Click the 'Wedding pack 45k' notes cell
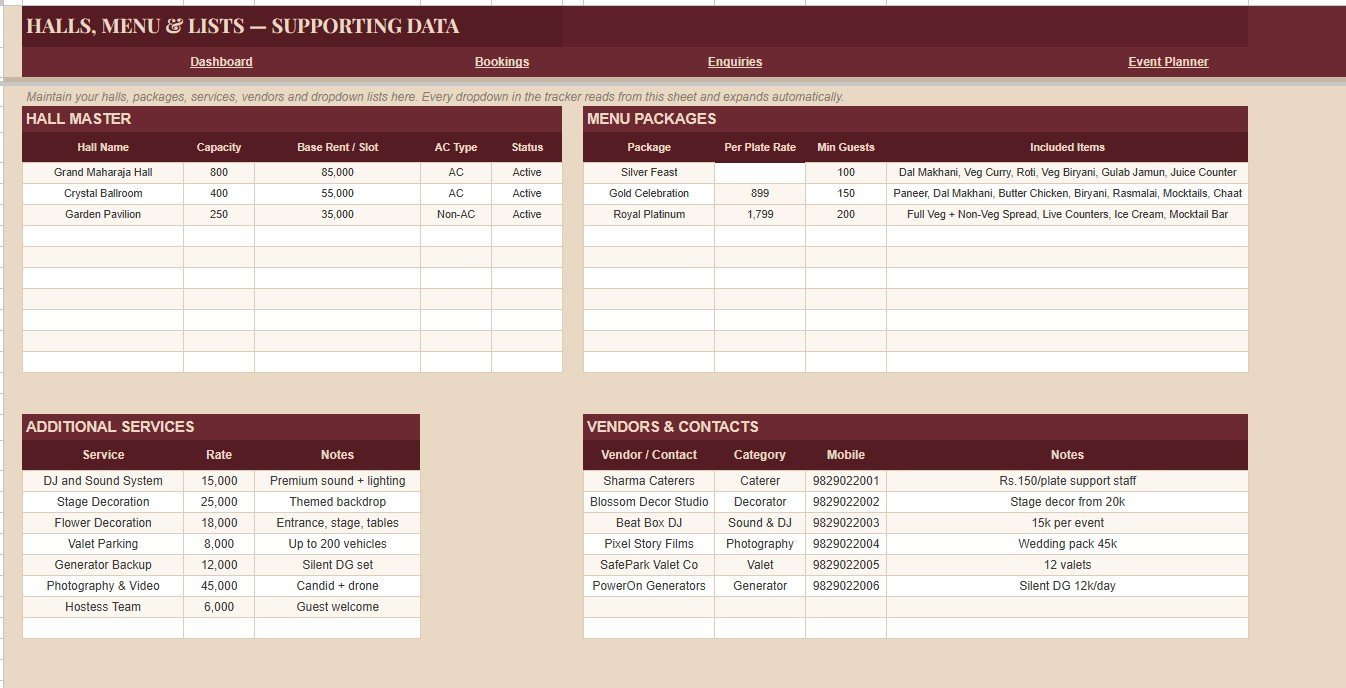 pyautogui.click(x=1067, y=544)
